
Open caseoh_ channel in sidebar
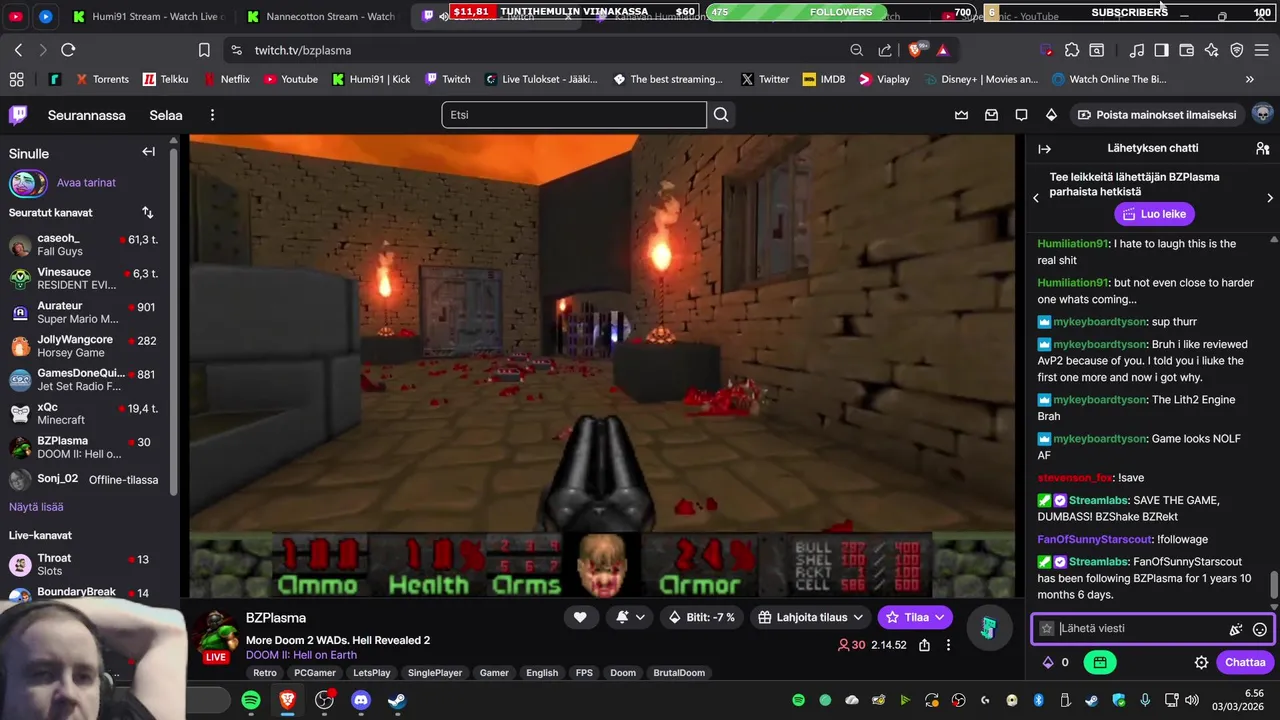(x=86, y=246)
